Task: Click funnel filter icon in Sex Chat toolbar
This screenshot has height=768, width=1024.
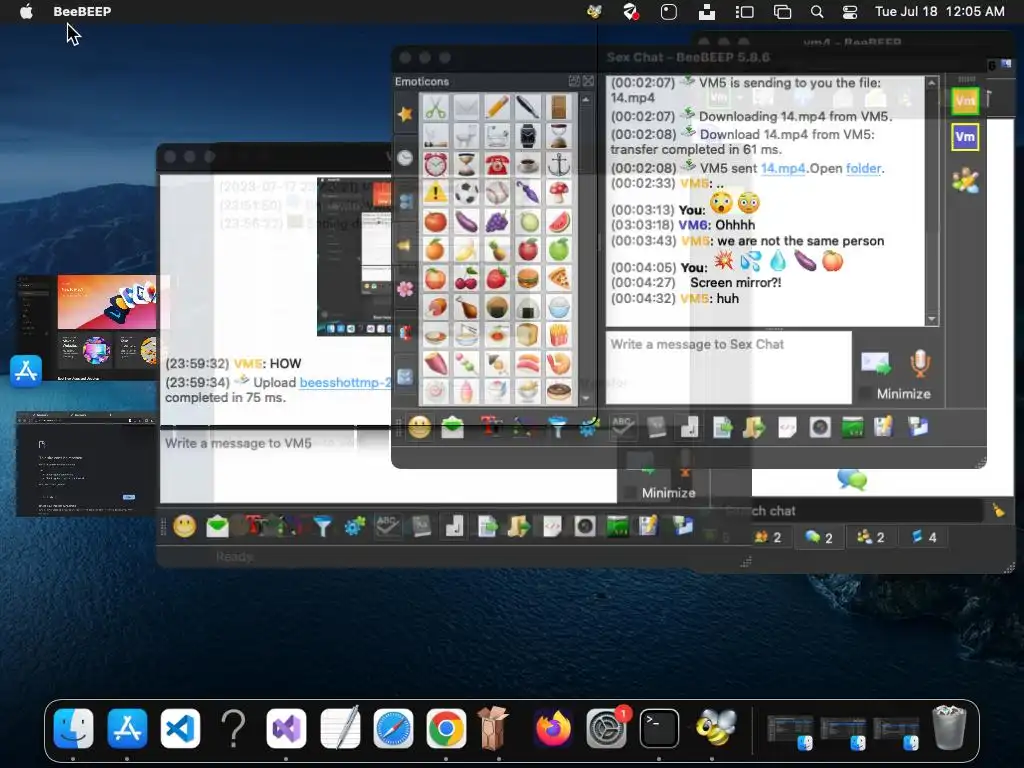Action: pos(557,428)
